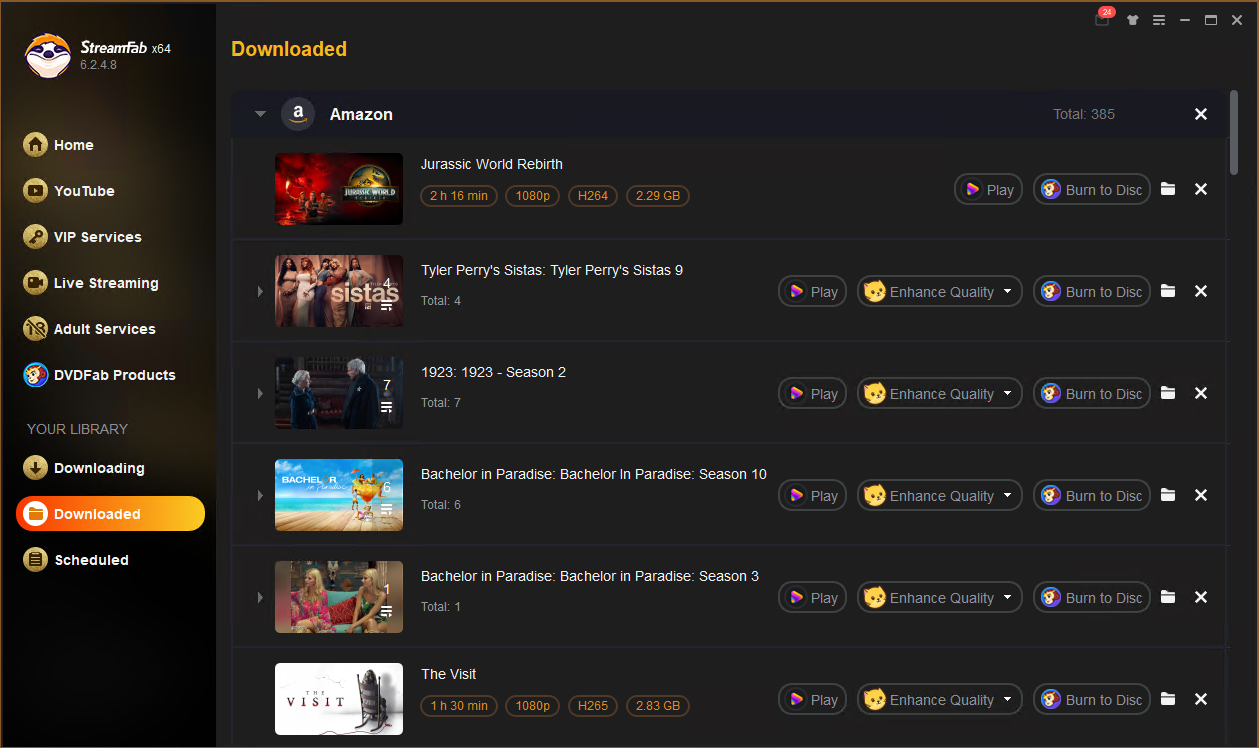This screenshot has width=1259, height=748.
Task: Remove Bachelor in Paradise Season 3 entry
Action: [1201, 597]
